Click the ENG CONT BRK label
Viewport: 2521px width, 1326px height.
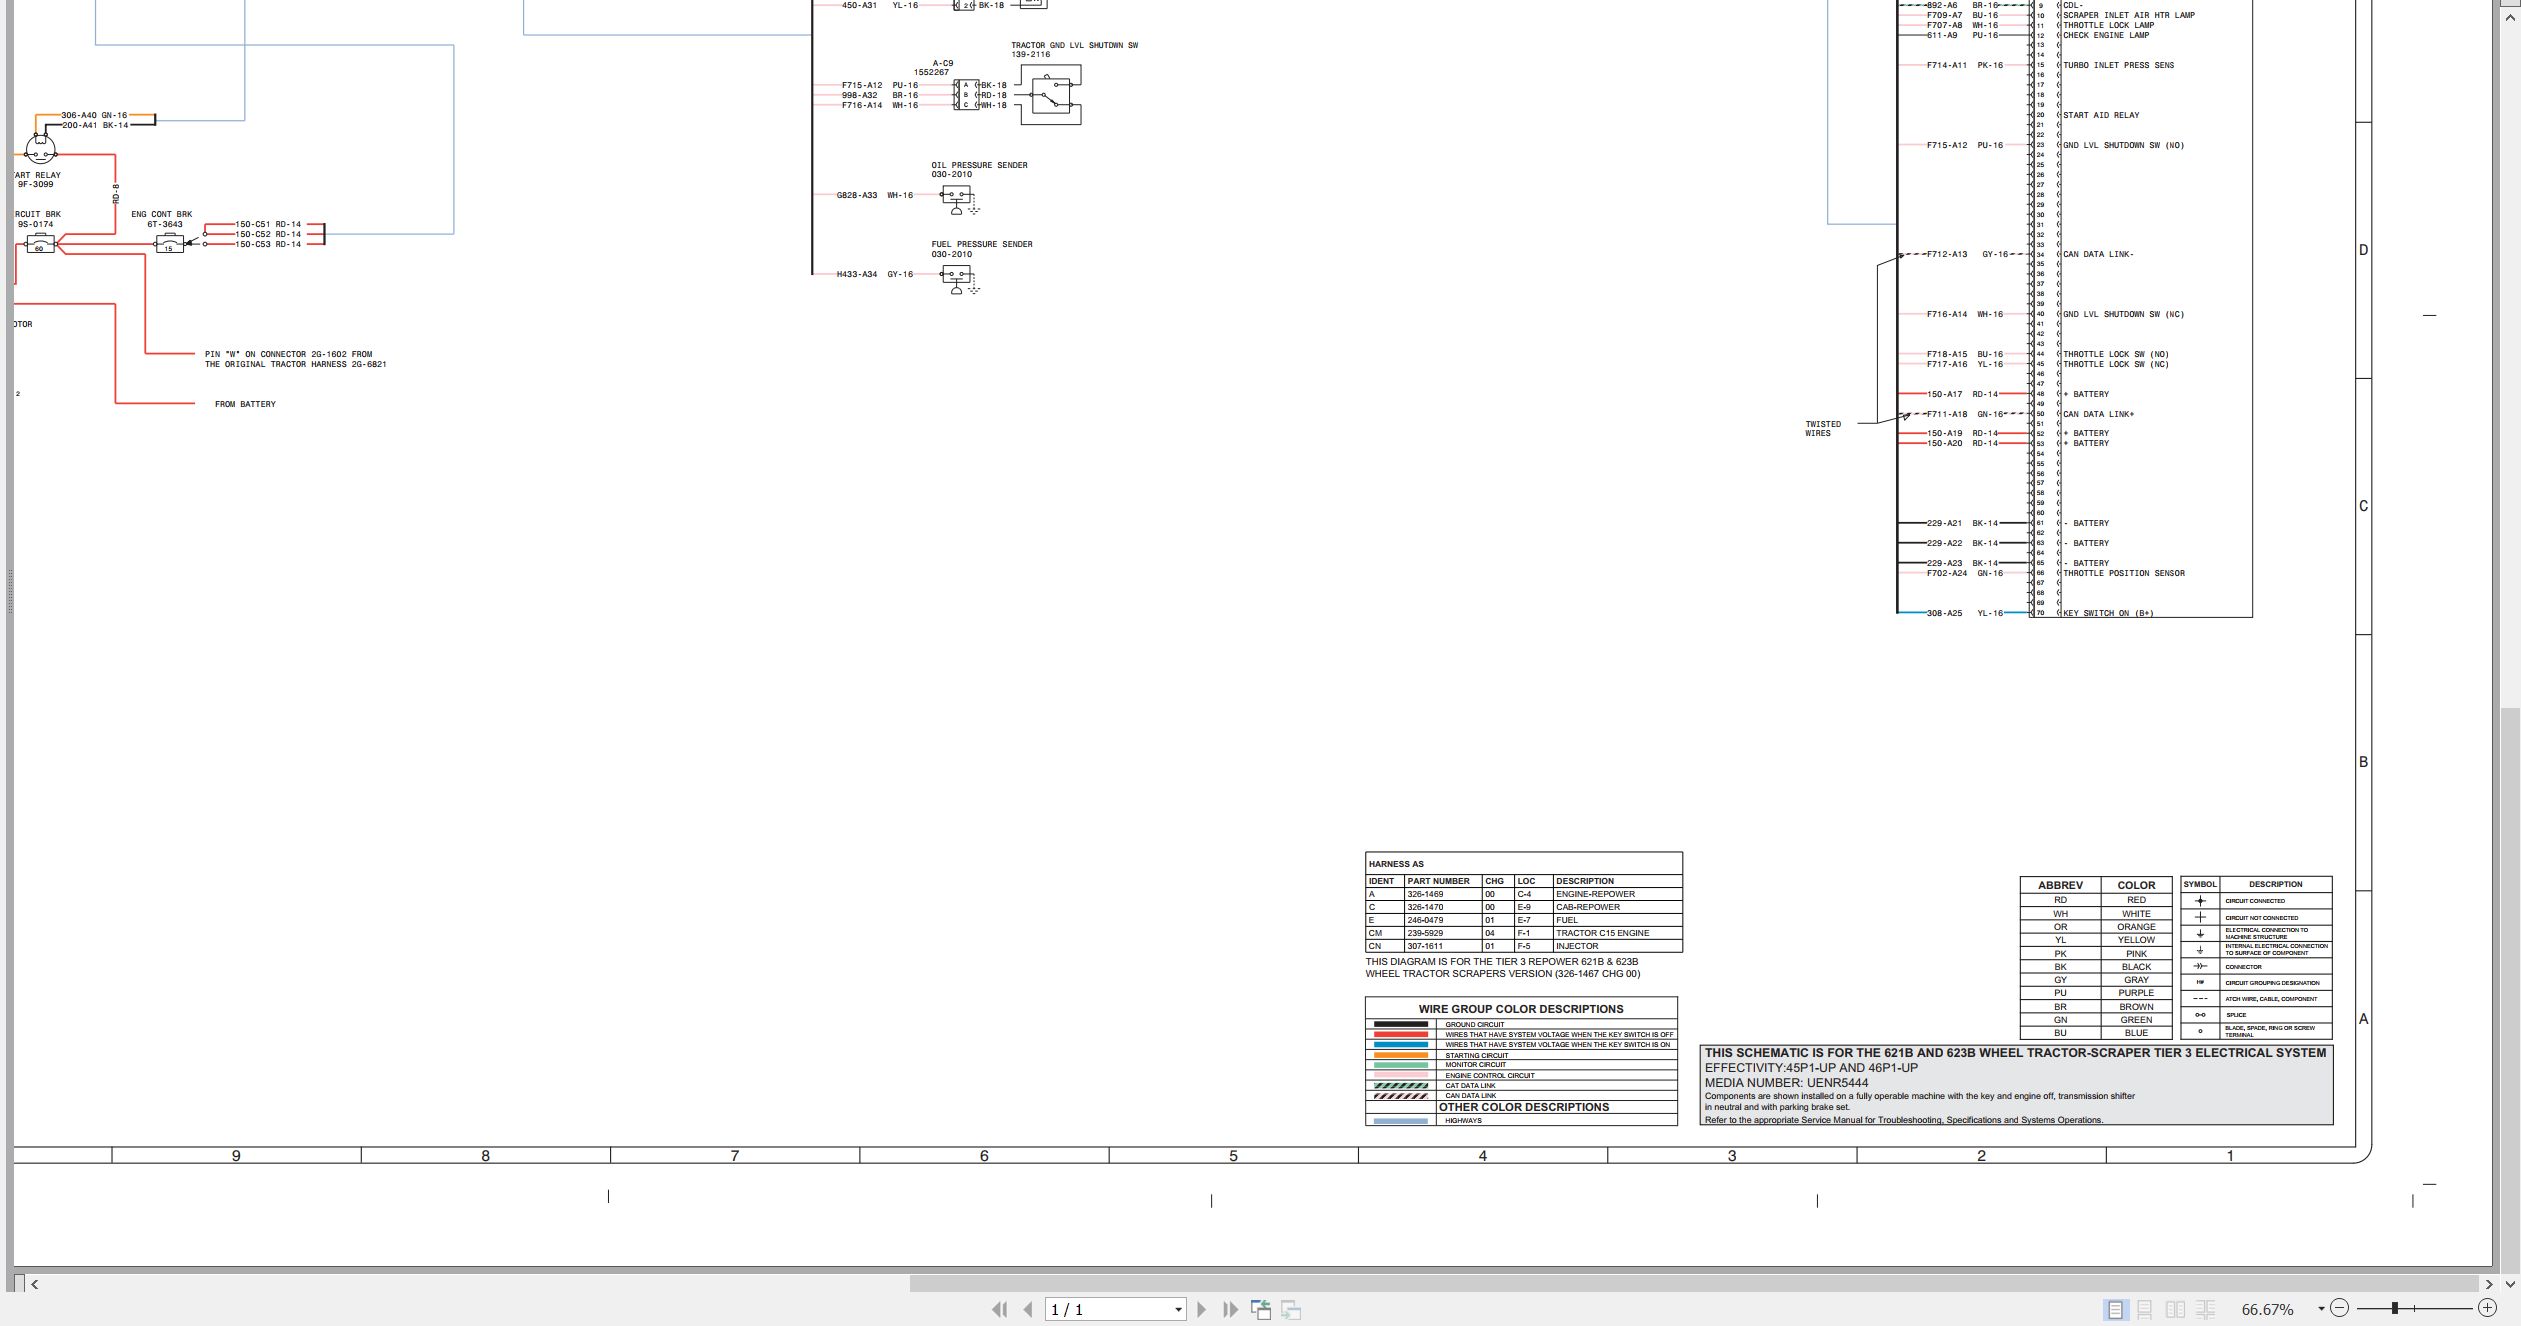click(161, 214)
